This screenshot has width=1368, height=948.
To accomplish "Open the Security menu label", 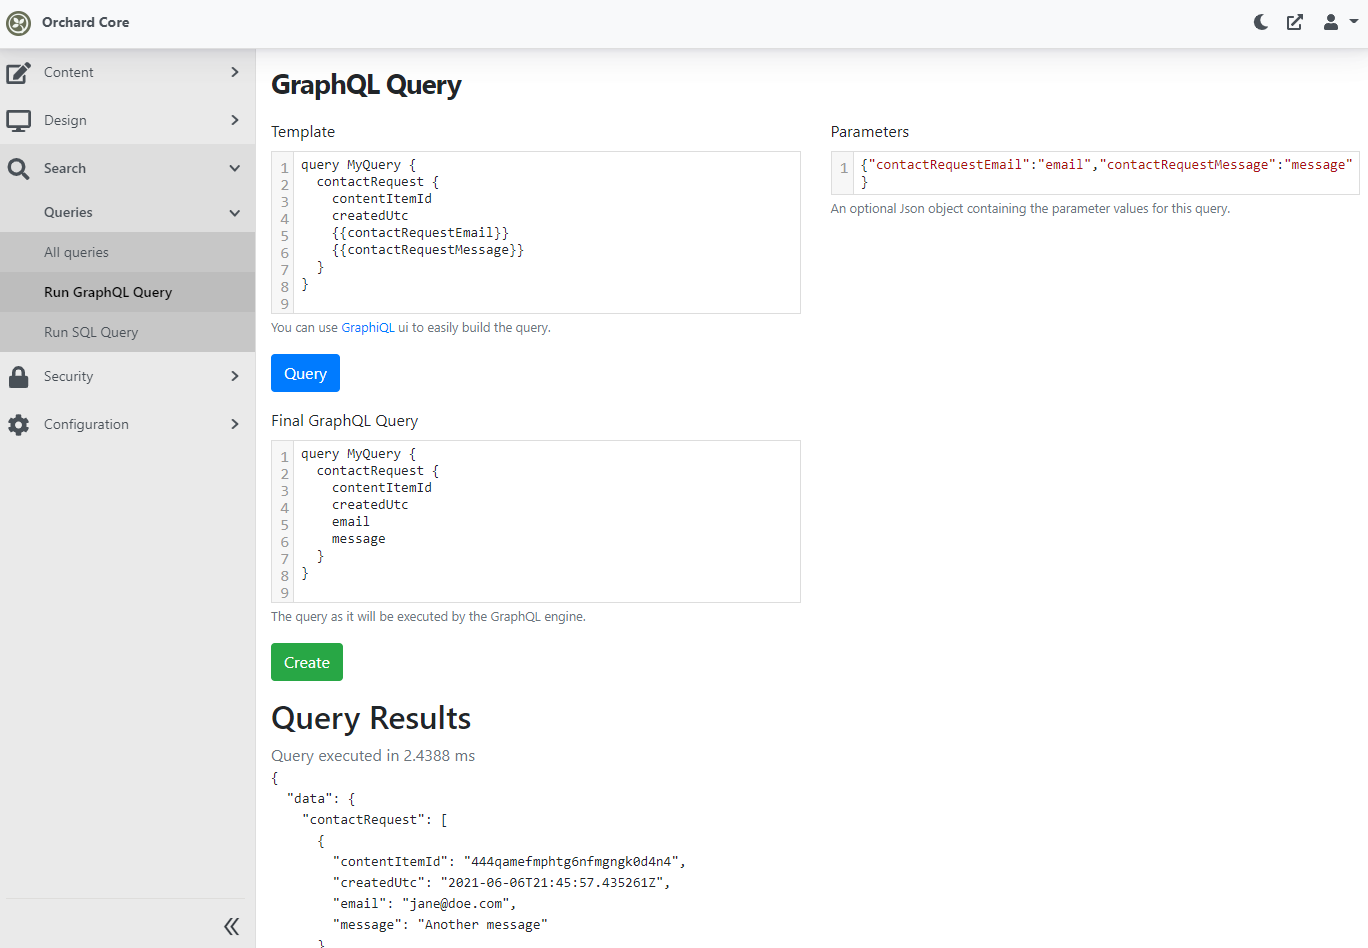I will click(68, 376).
